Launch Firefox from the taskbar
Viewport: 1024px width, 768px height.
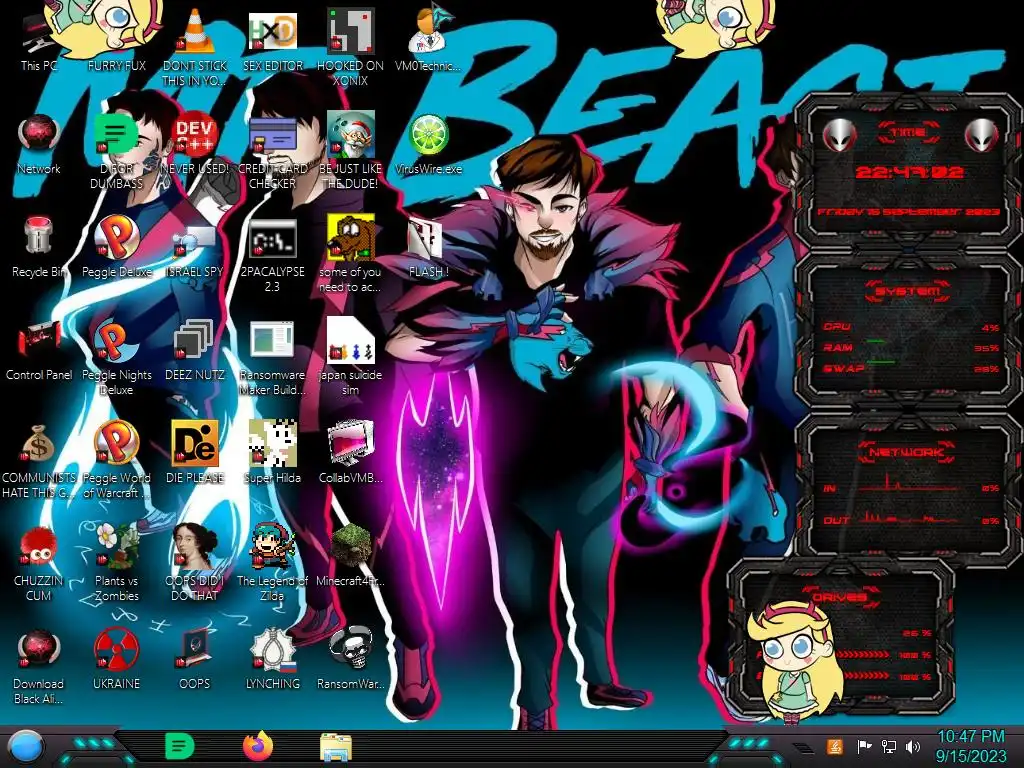(258, 746)
